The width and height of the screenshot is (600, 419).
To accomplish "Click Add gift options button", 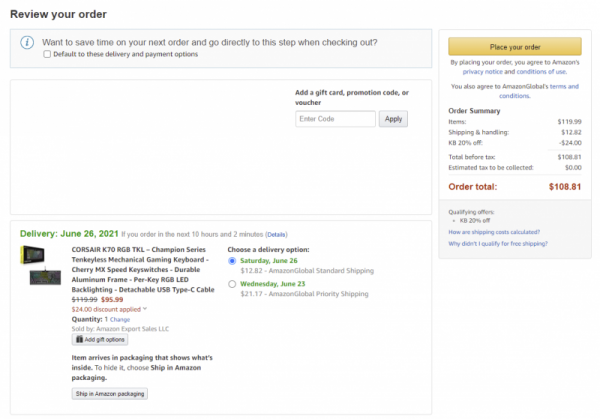I will click(100, 339).
